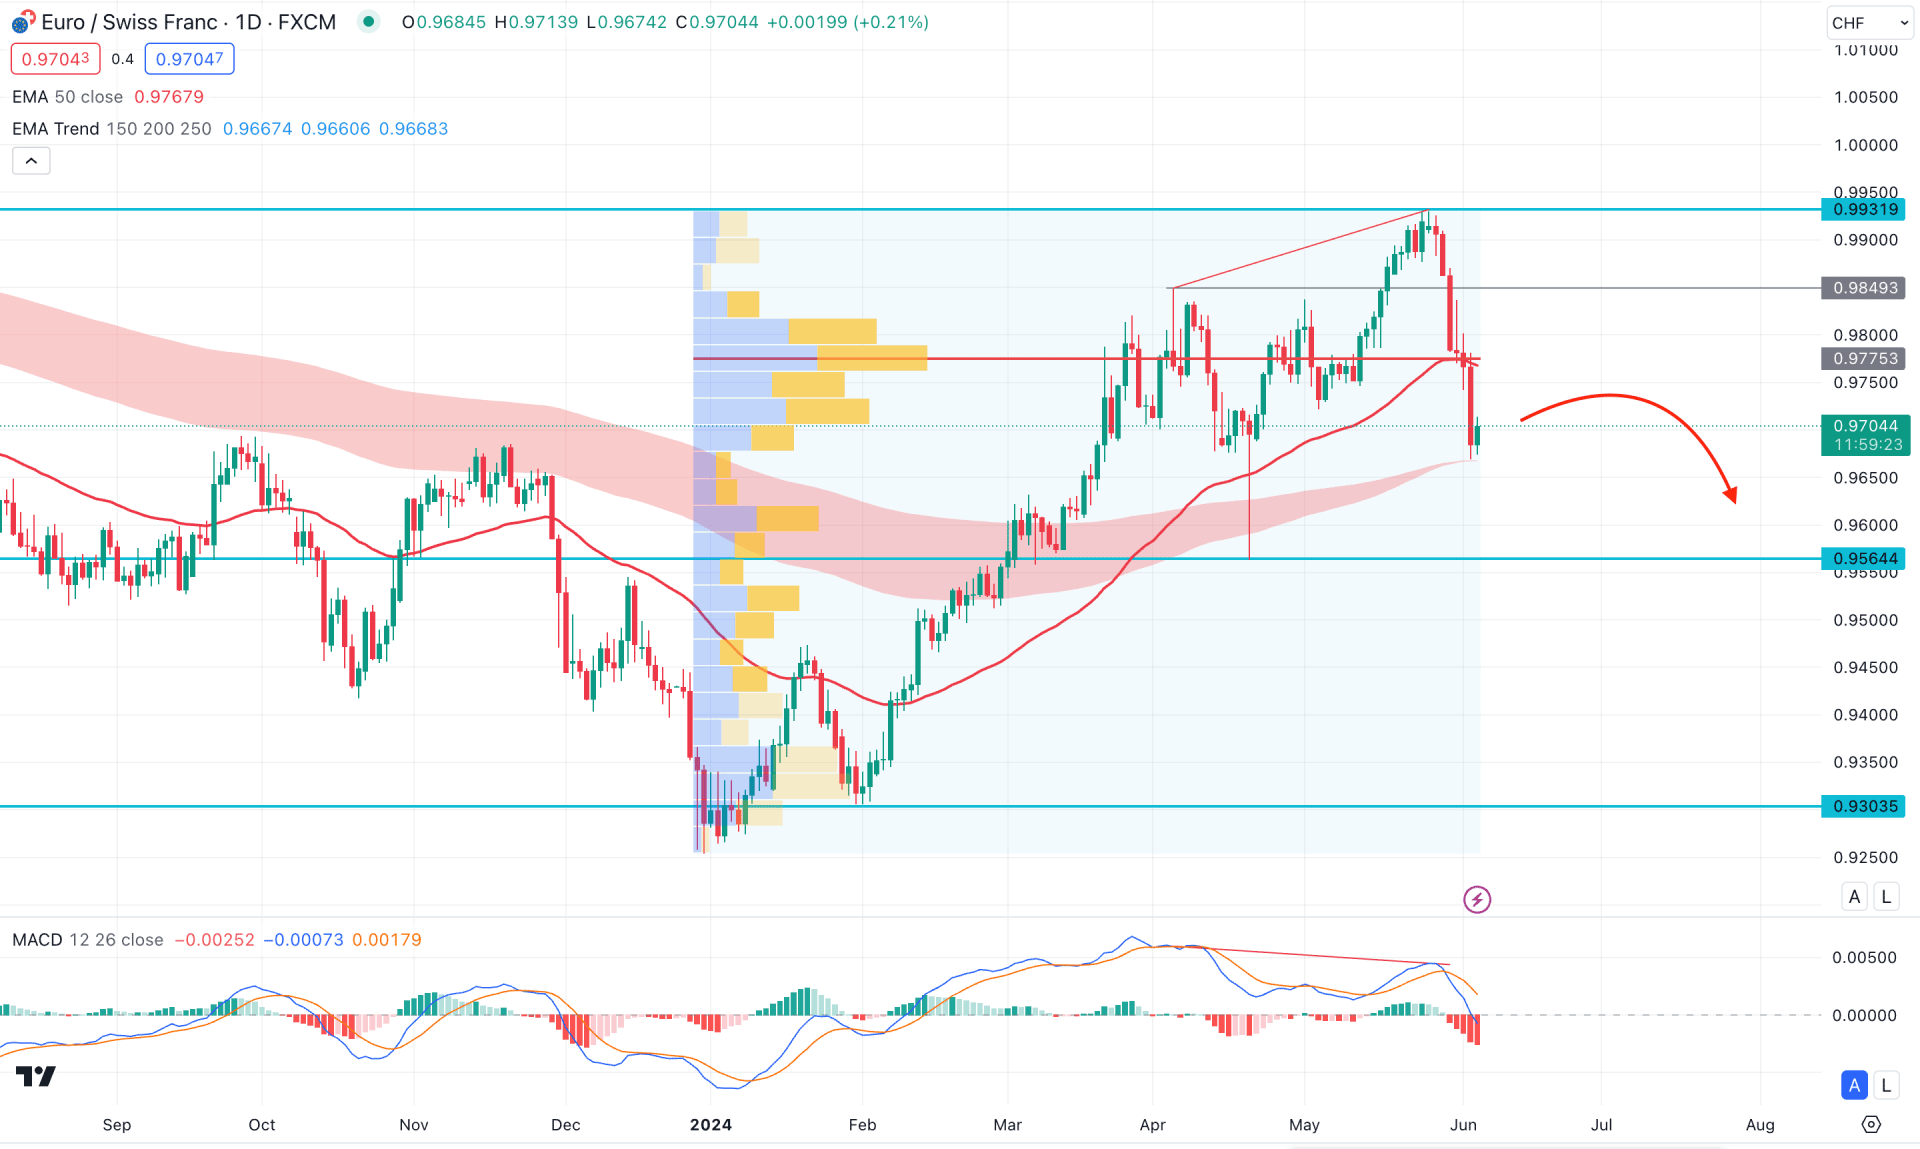1920x1149 pixels.
Task: Click the Euro / Swiss Franc · 1D · FXCM title
Action: [x=188, y=22]
